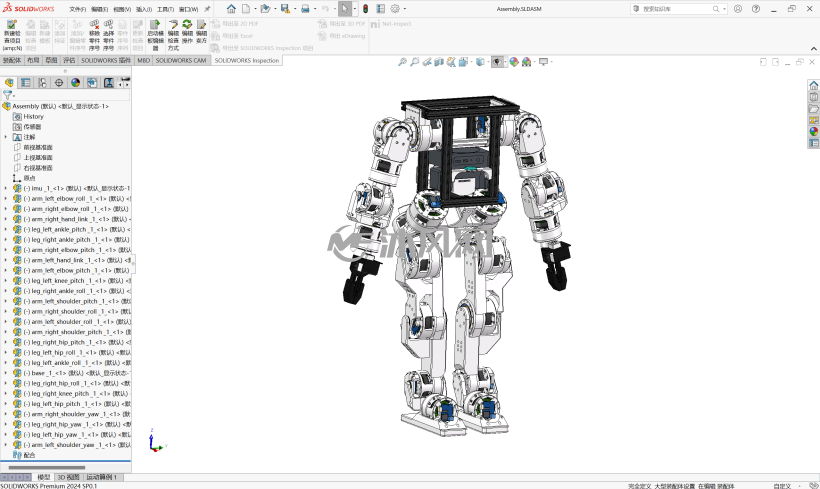This screenshot has height=489, width=820.
Task: Click the Zoom to Area magnifier icon
Action: [x=414, y=62]
